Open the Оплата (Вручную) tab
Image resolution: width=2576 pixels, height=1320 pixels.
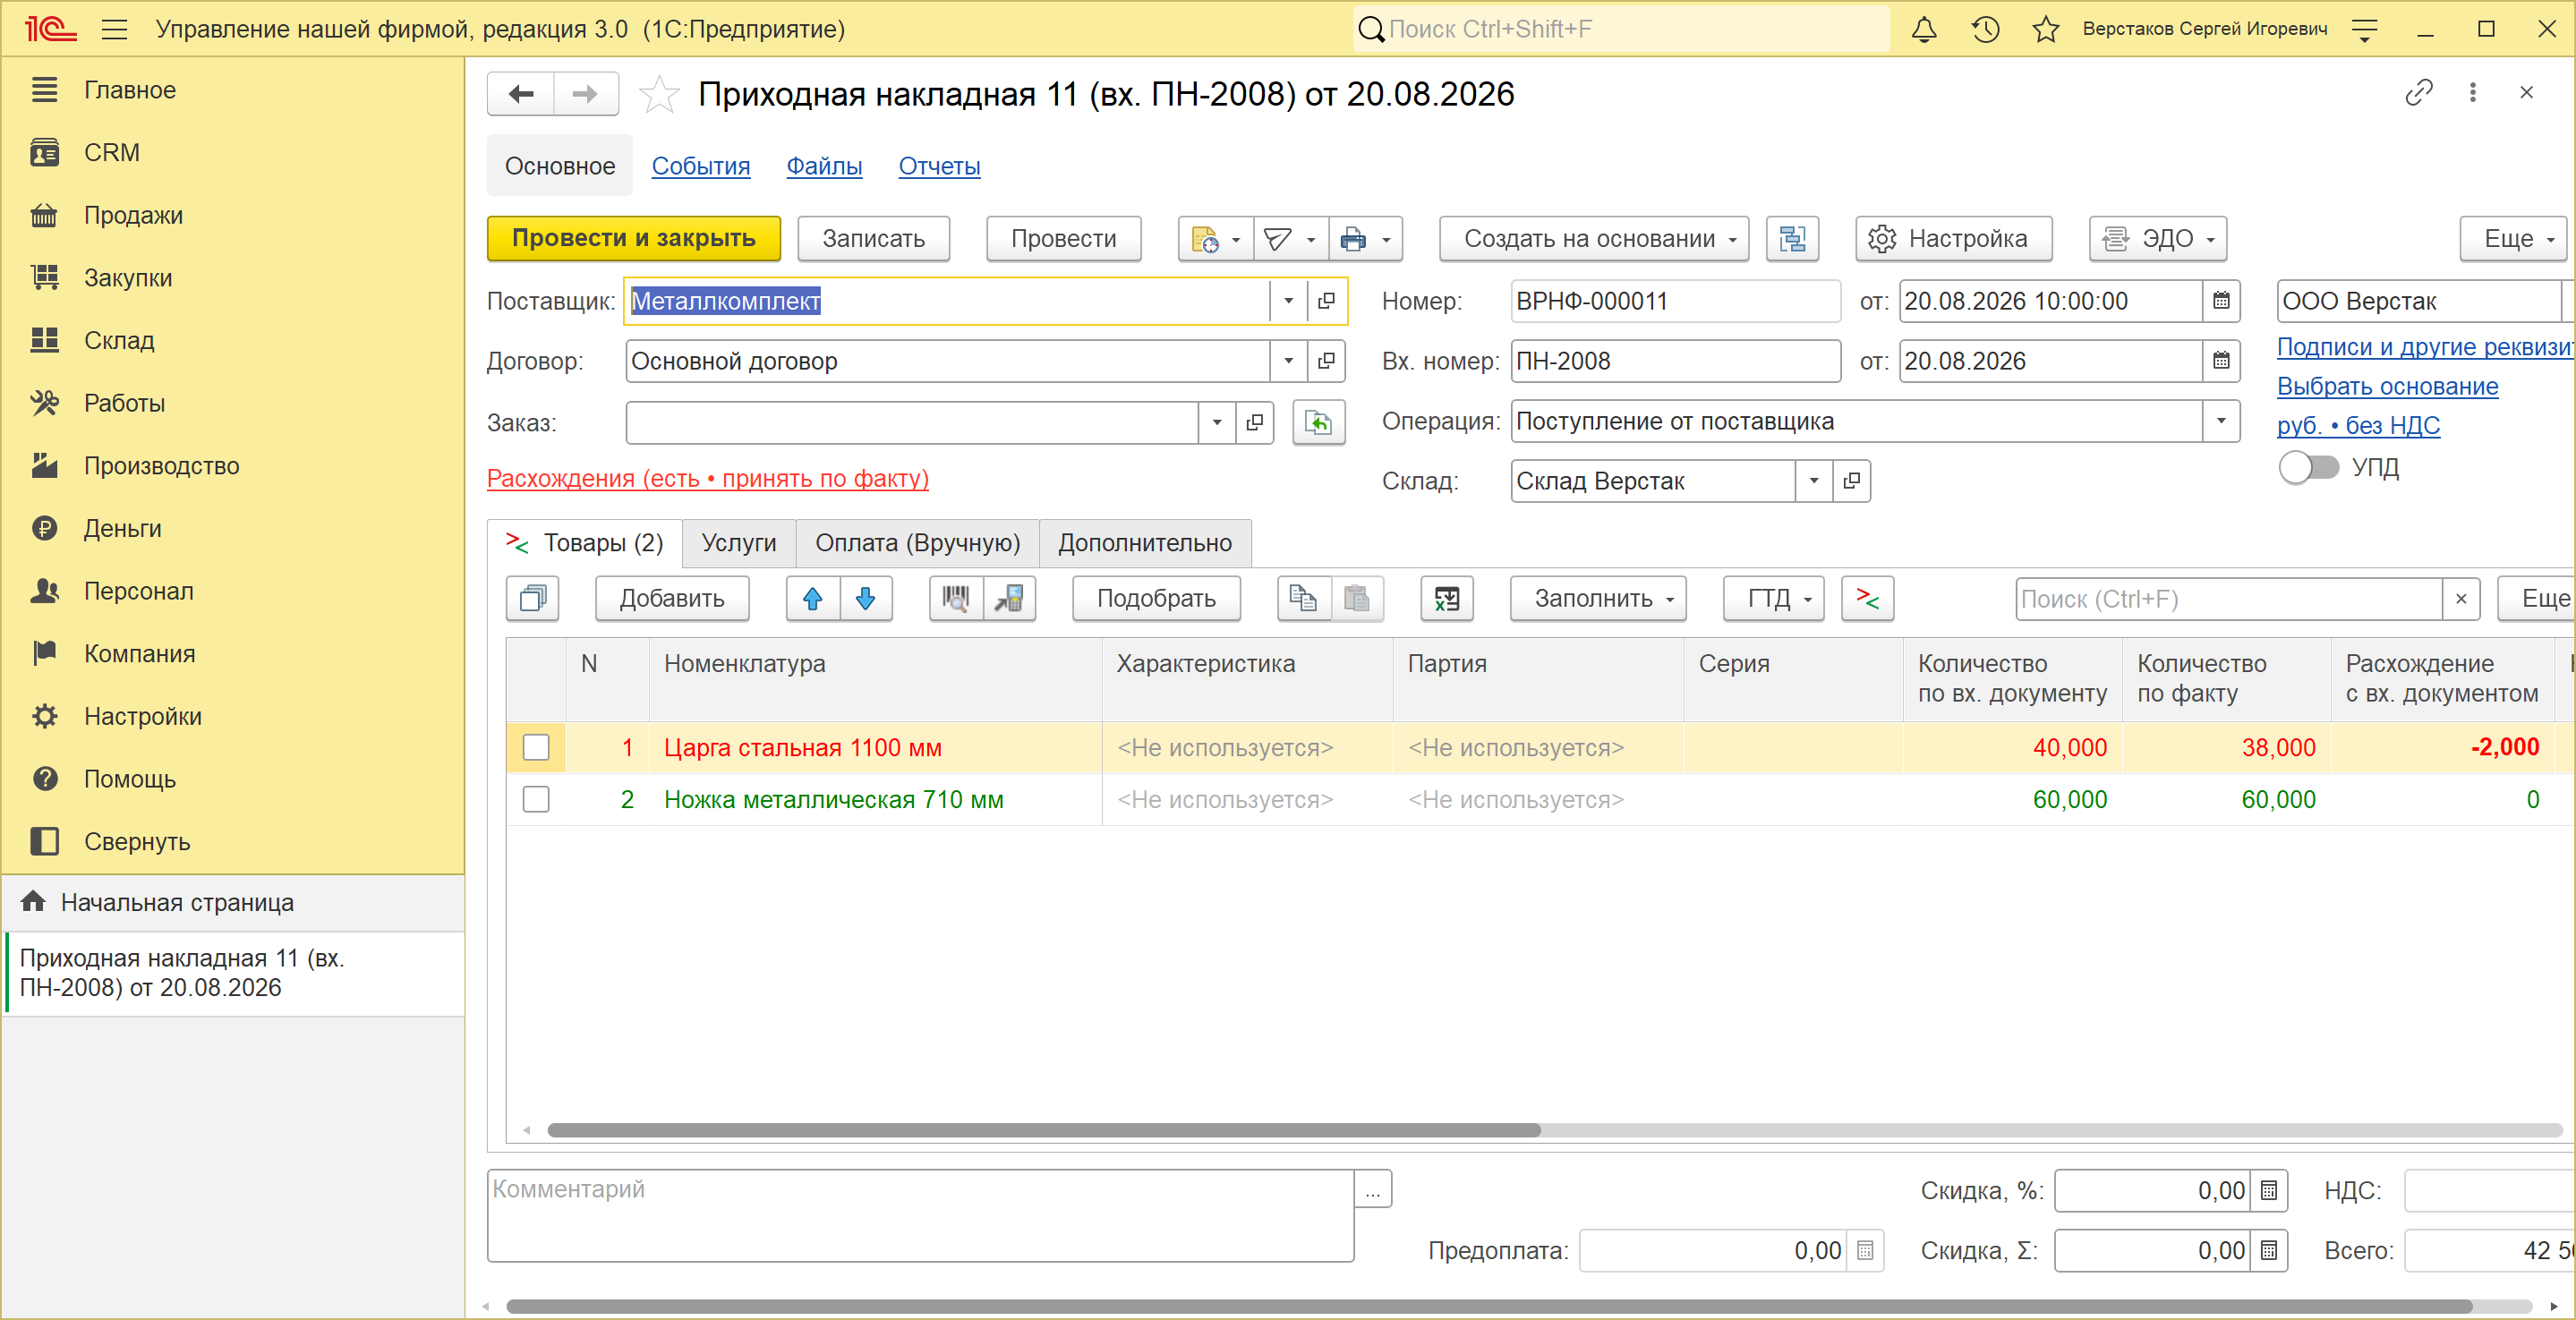[917, 543]
